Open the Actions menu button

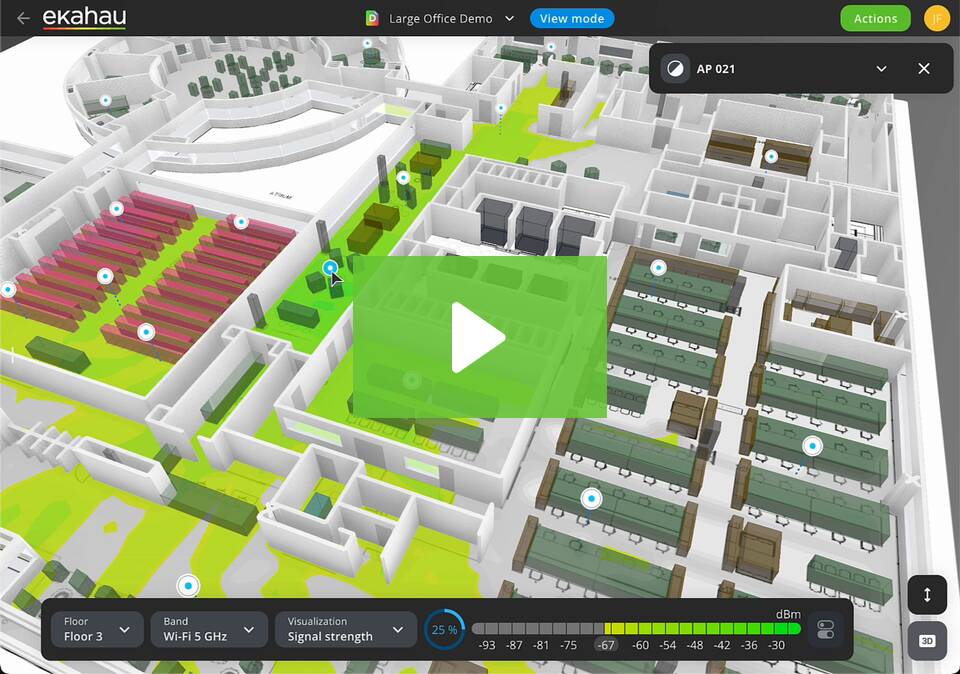[x=876, y=18]
